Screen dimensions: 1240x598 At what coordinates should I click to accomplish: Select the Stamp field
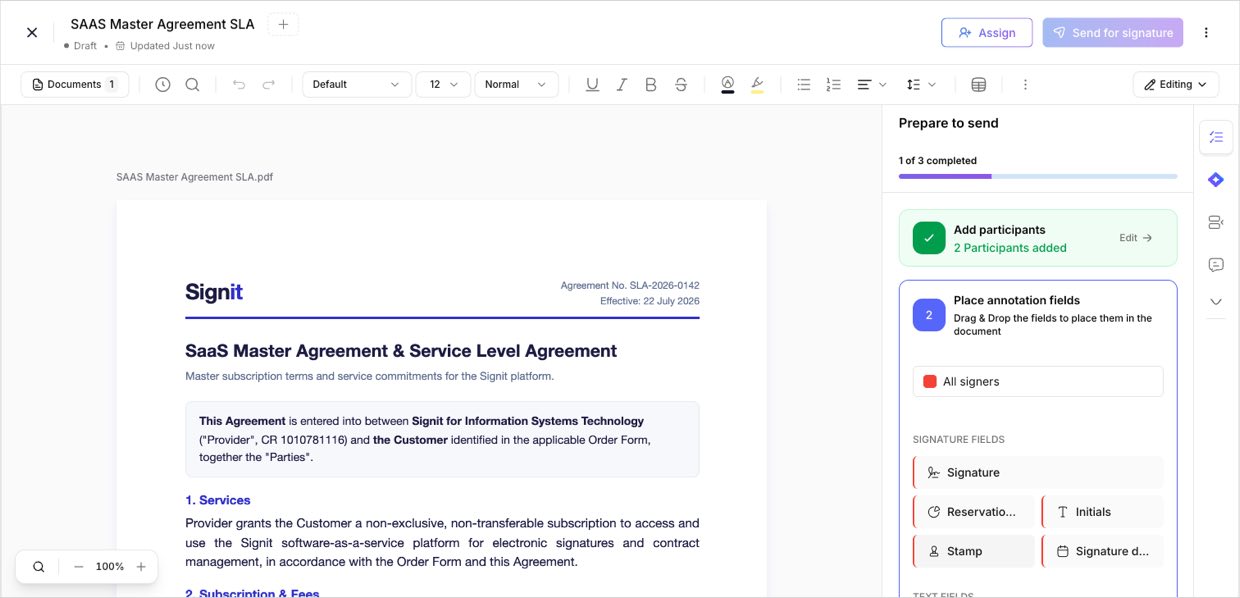tap(974, 551)
